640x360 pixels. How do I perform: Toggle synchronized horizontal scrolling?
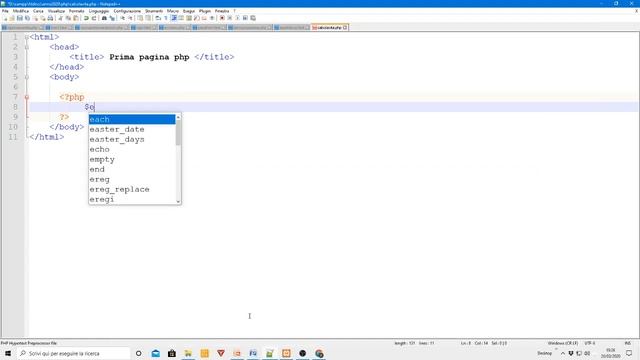[148, 18]
